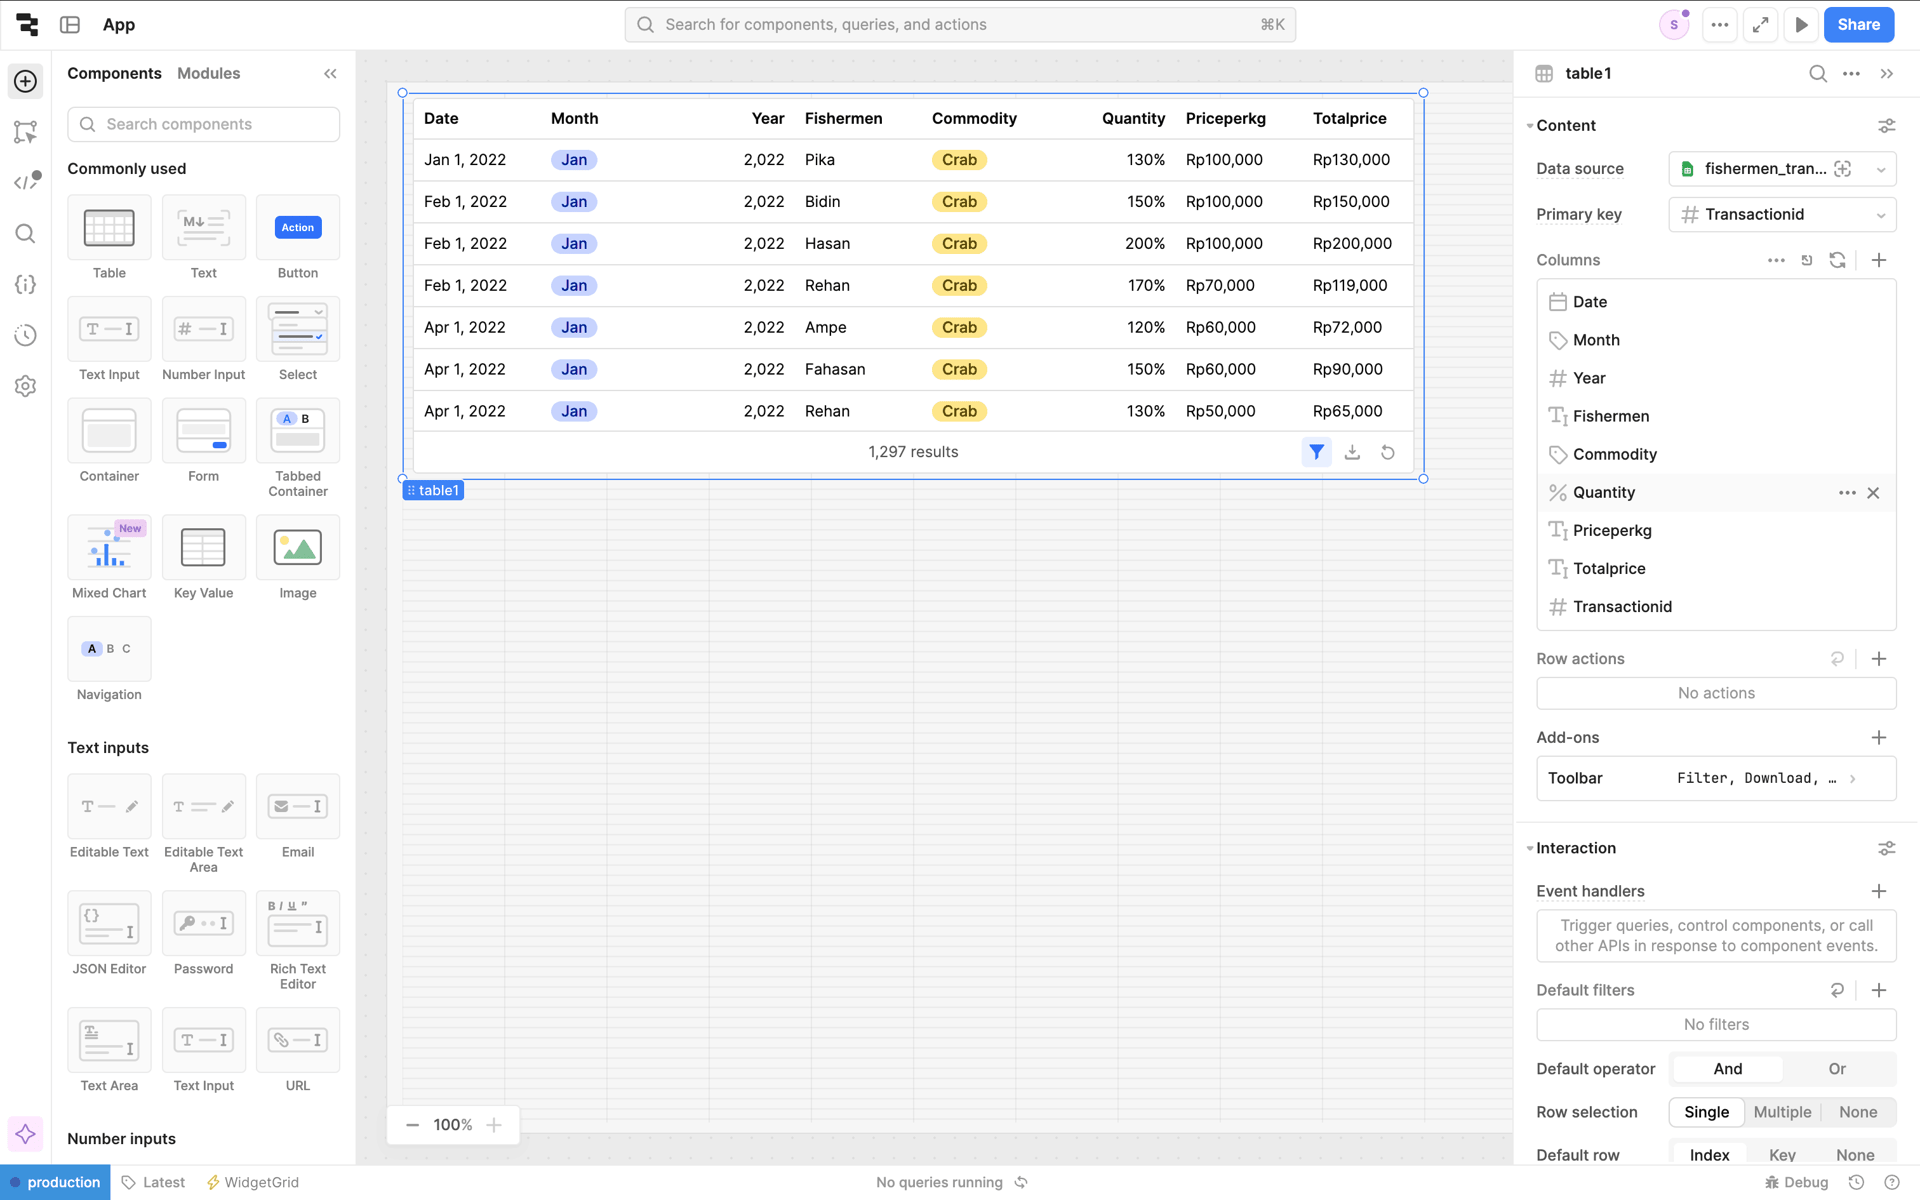1920x1200 pixels.
Task: Open the Primary key dropdown
Action: [1782, 214]
